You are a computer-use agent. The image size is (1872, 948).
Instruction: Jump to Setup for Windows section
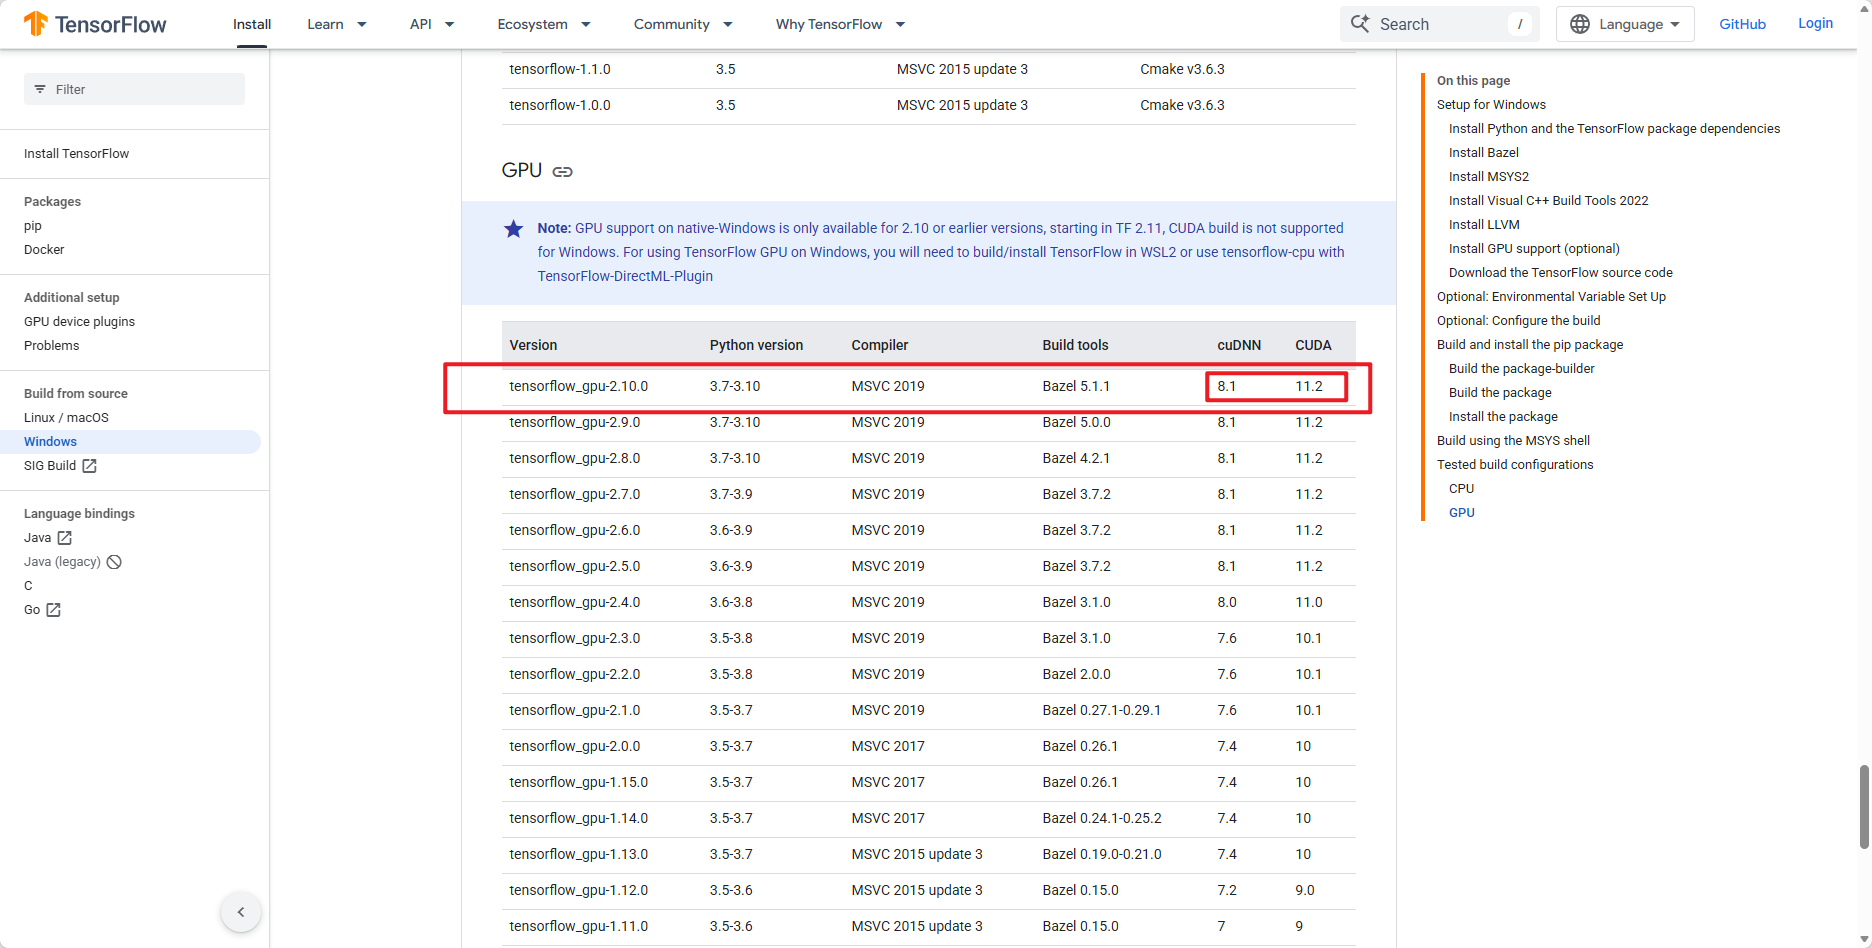coord(1491,105)
